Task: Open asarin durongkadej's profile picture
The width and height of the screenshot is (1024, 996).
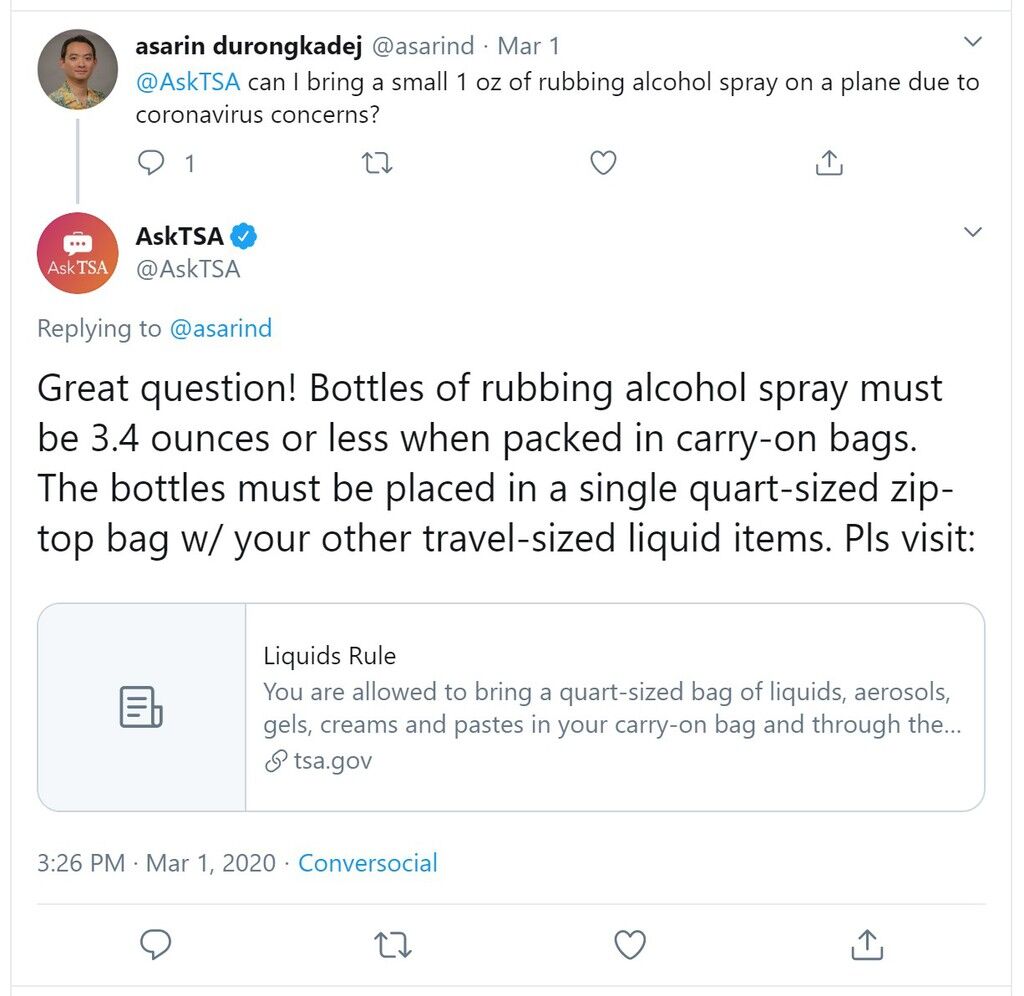Action: [x=78, y=69]
